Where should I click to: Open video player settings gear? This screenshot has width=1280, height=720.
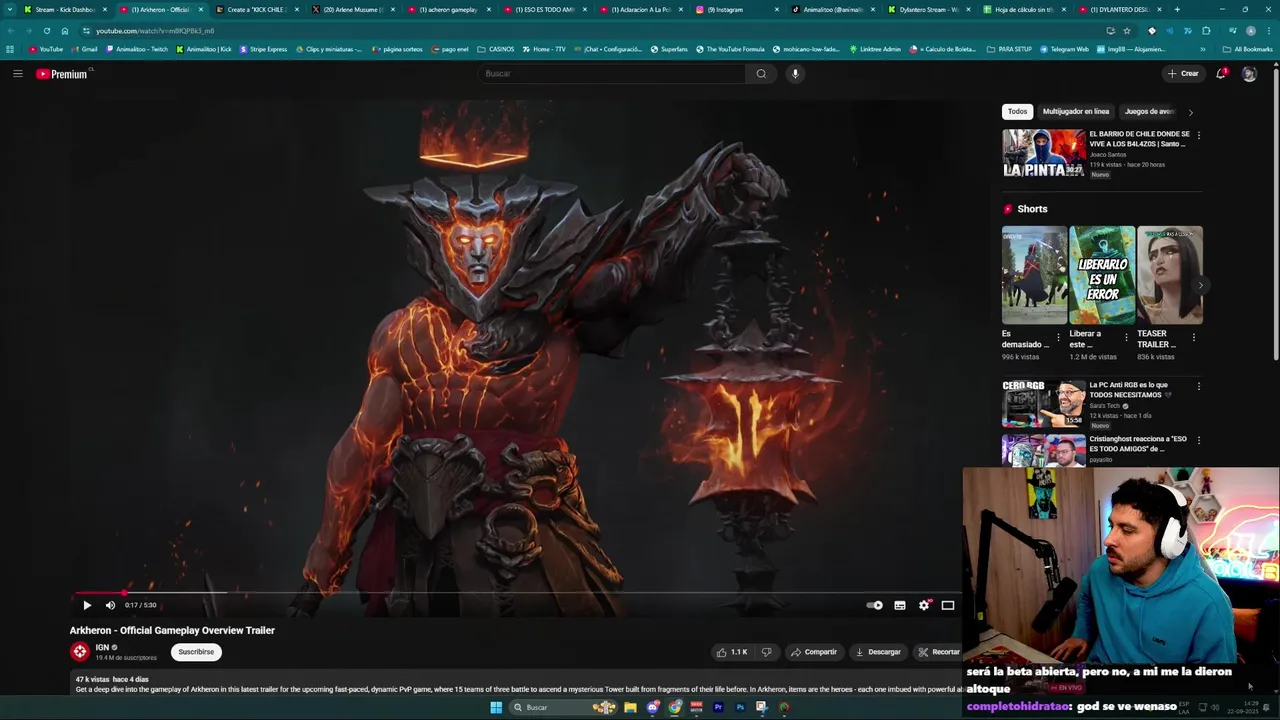pos(924,605)
